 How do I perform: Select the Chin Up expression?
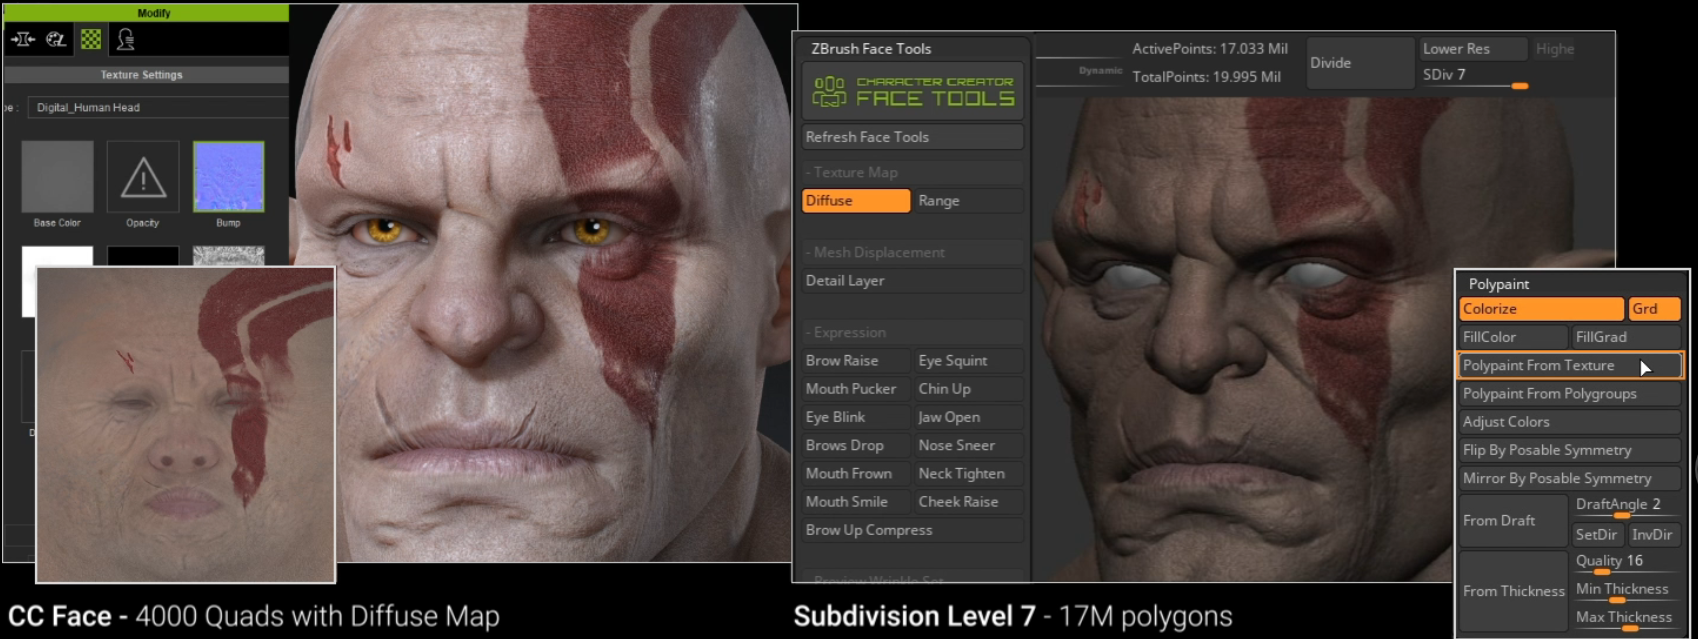tap(969, 389)
